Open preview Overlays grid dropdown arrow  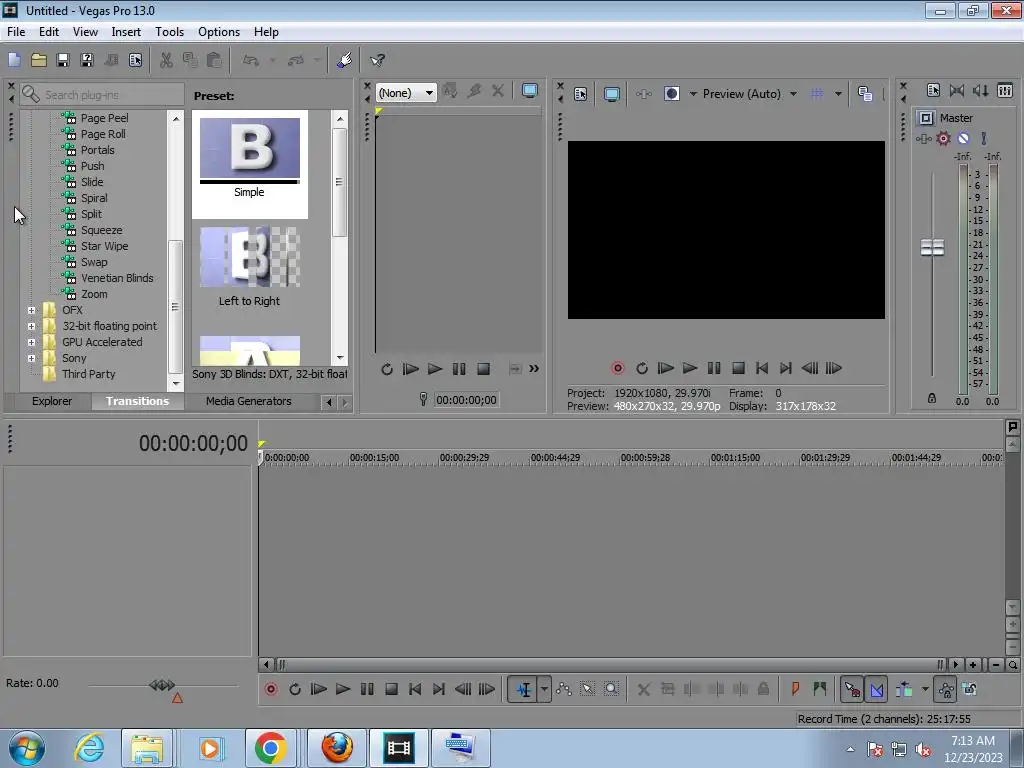838,94
